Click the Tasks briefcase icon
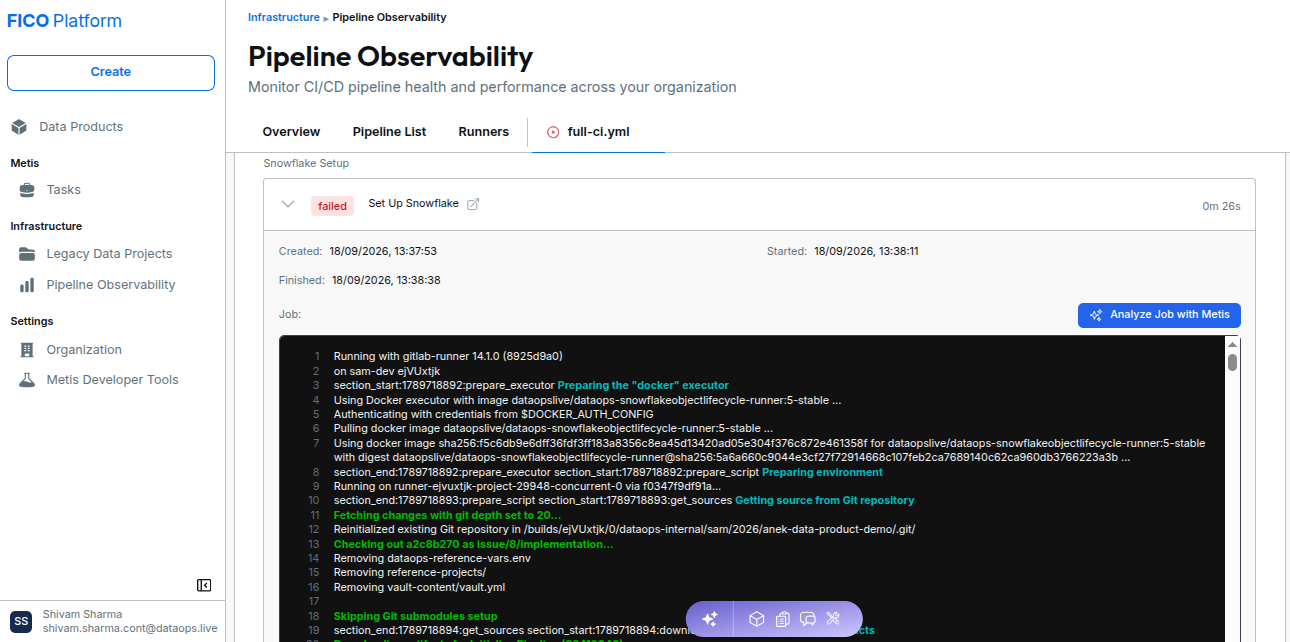Screen dimensions: 1290x642 (x=27, y=190)
